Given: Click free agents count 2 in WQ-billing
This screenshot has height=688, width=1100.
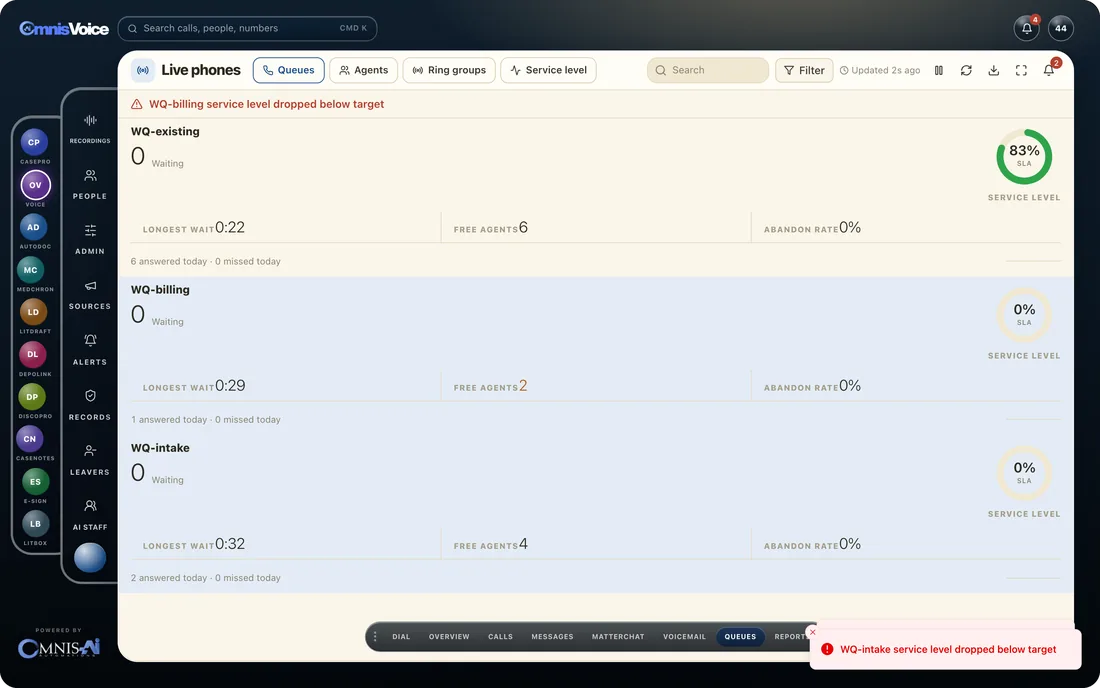Looking at the screenshot, I should [523, 386].
